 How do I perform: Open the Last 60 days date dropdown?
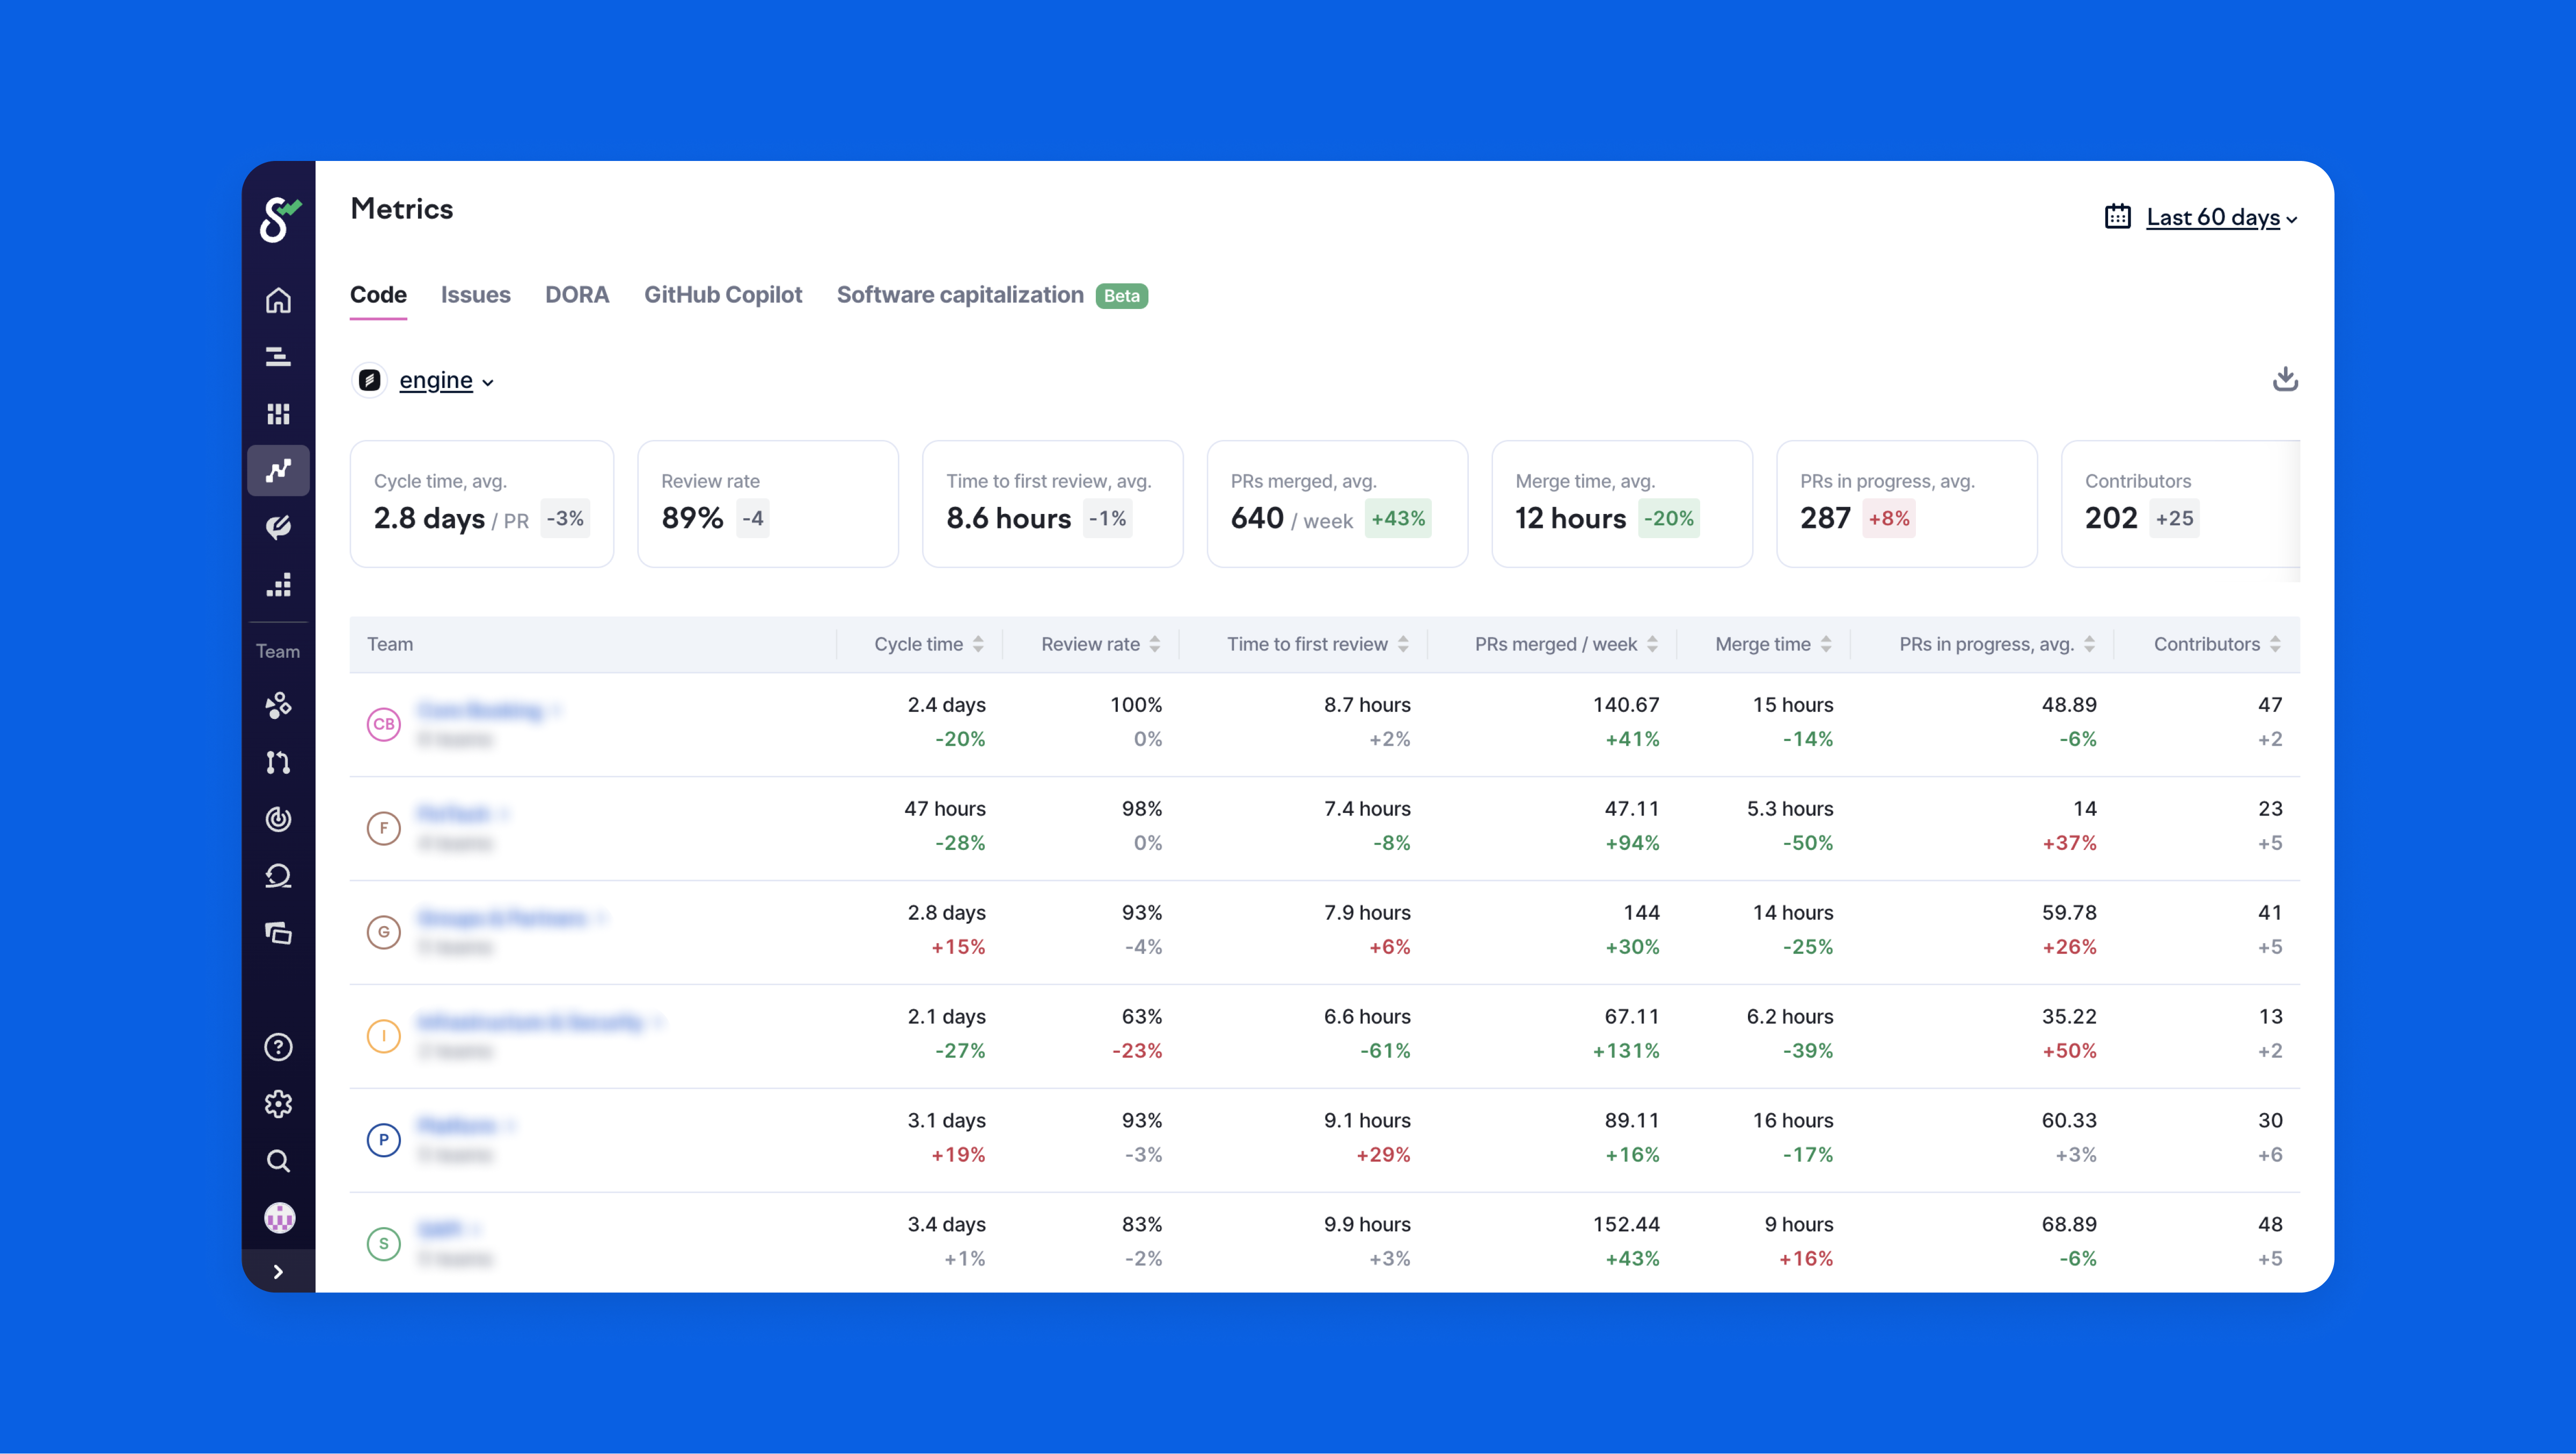click(x=2212, y=217)
